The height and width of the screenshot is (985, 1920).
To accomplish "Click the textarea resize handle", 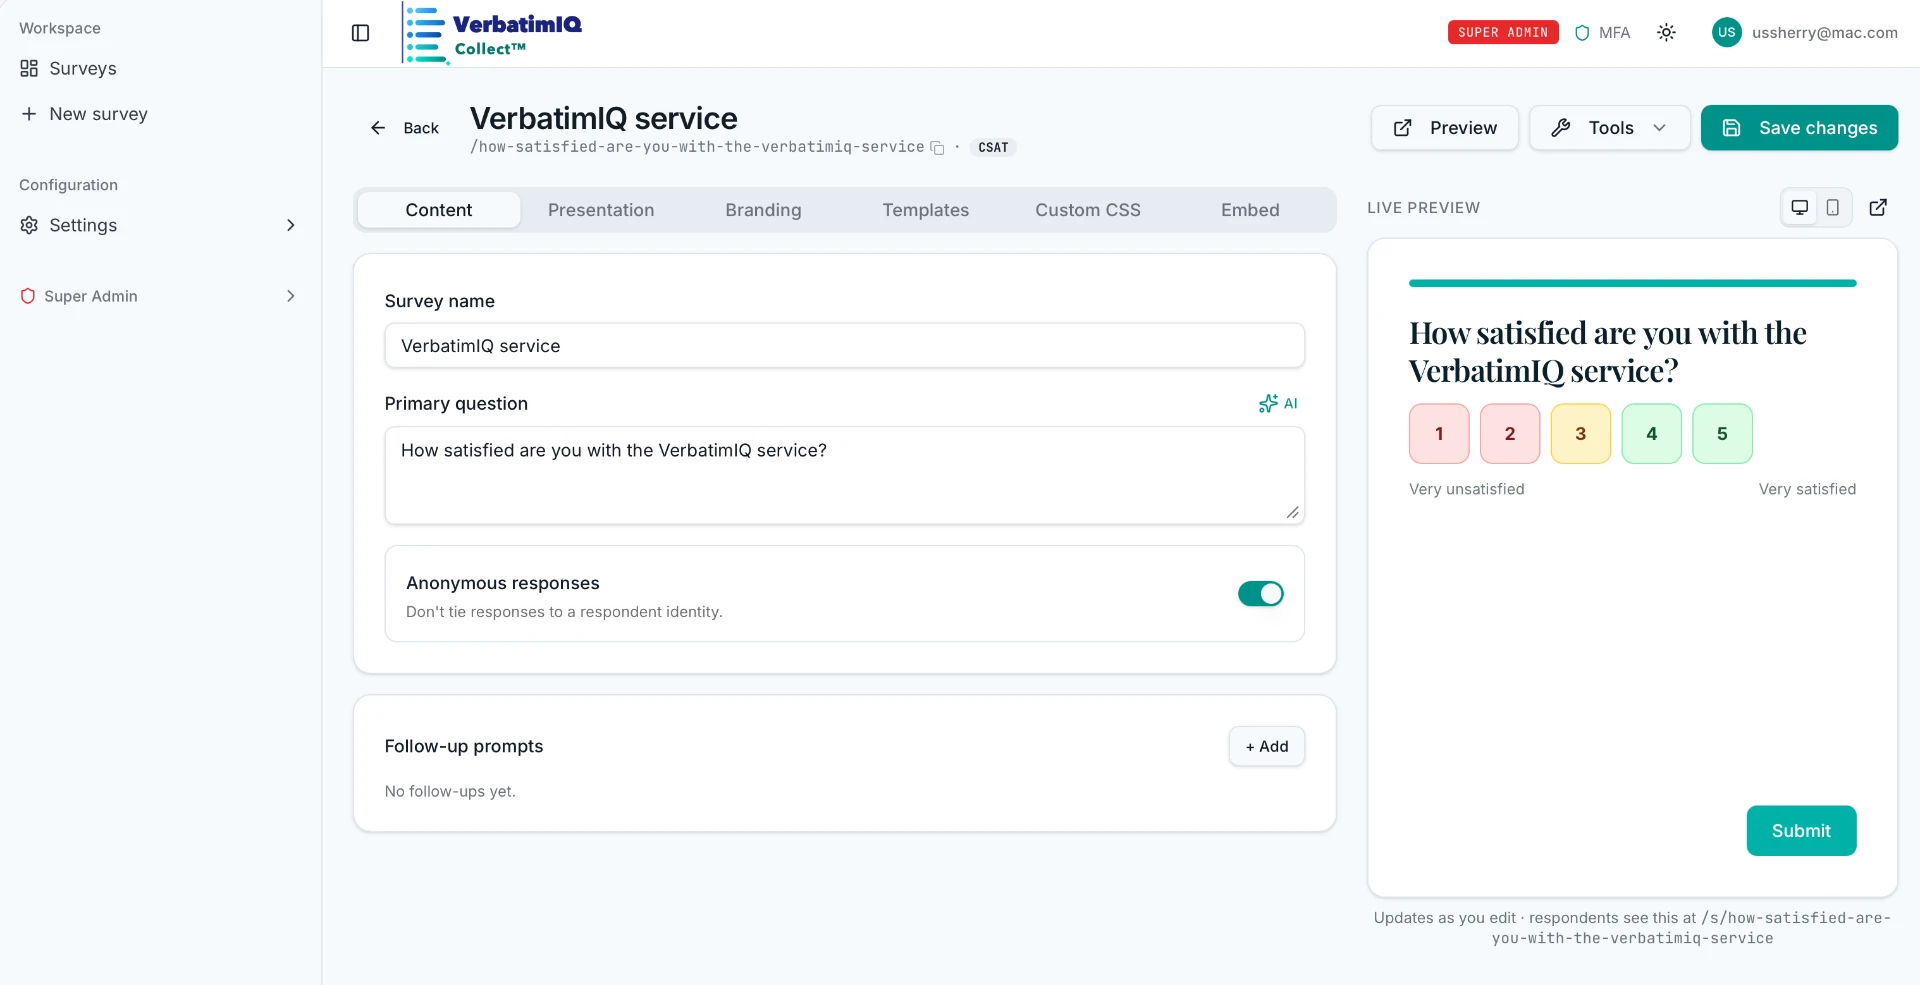I will 1292,512.
